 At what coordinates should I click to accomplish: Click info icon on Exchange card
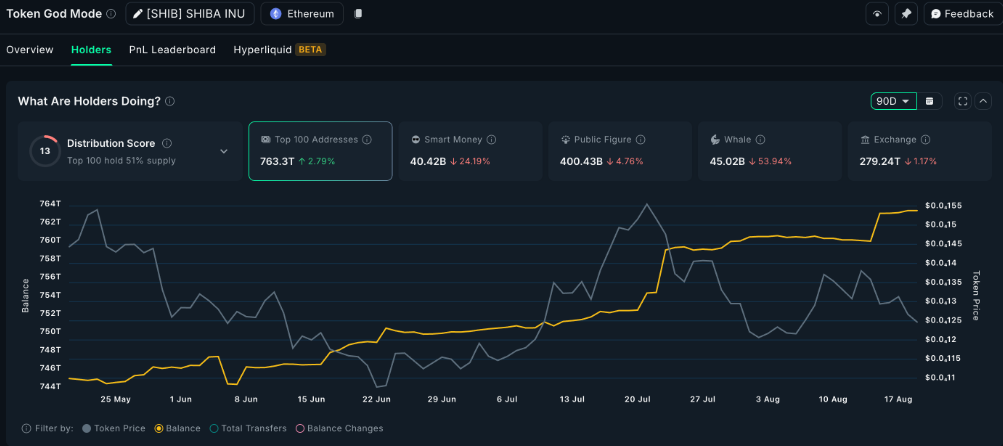[926, 139]
